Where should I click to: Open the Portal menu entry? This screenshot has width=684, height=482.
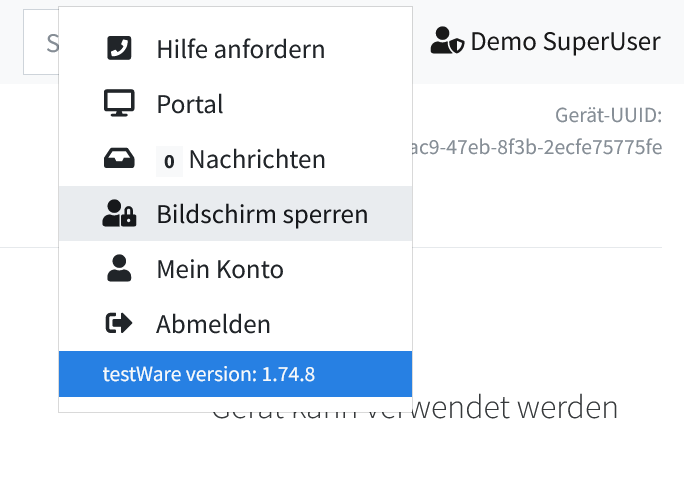(190, 104)
